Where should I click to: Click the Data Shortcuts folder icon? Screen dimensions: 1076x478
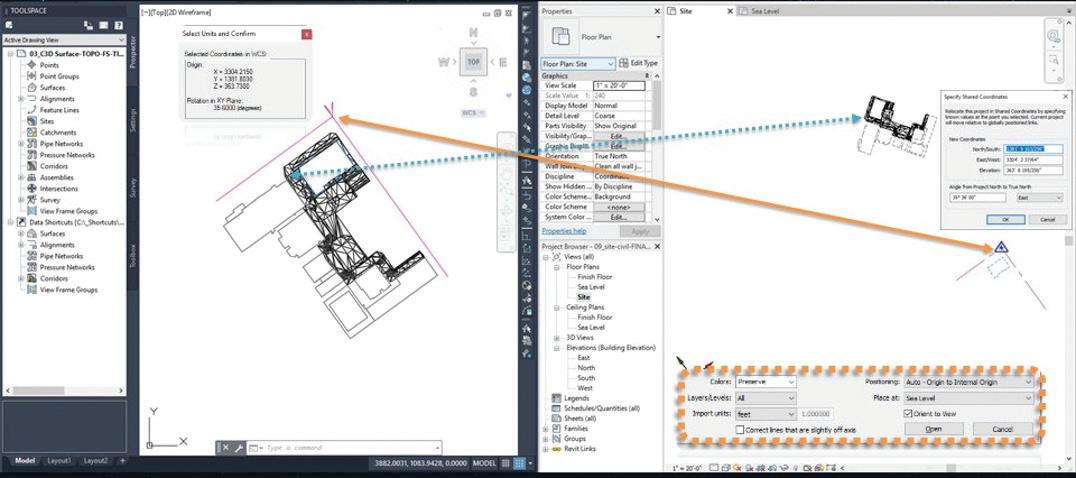coord(21,222)
